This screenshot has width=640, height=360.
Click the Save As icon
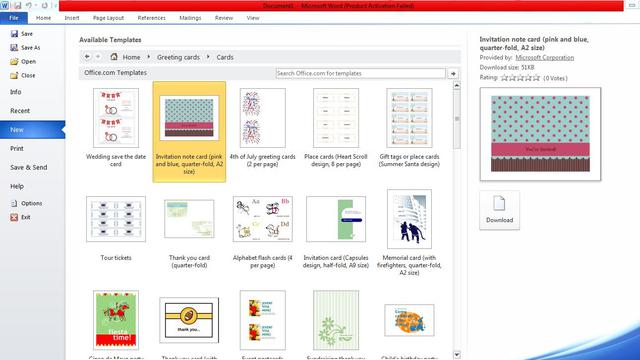click(14, 47)
